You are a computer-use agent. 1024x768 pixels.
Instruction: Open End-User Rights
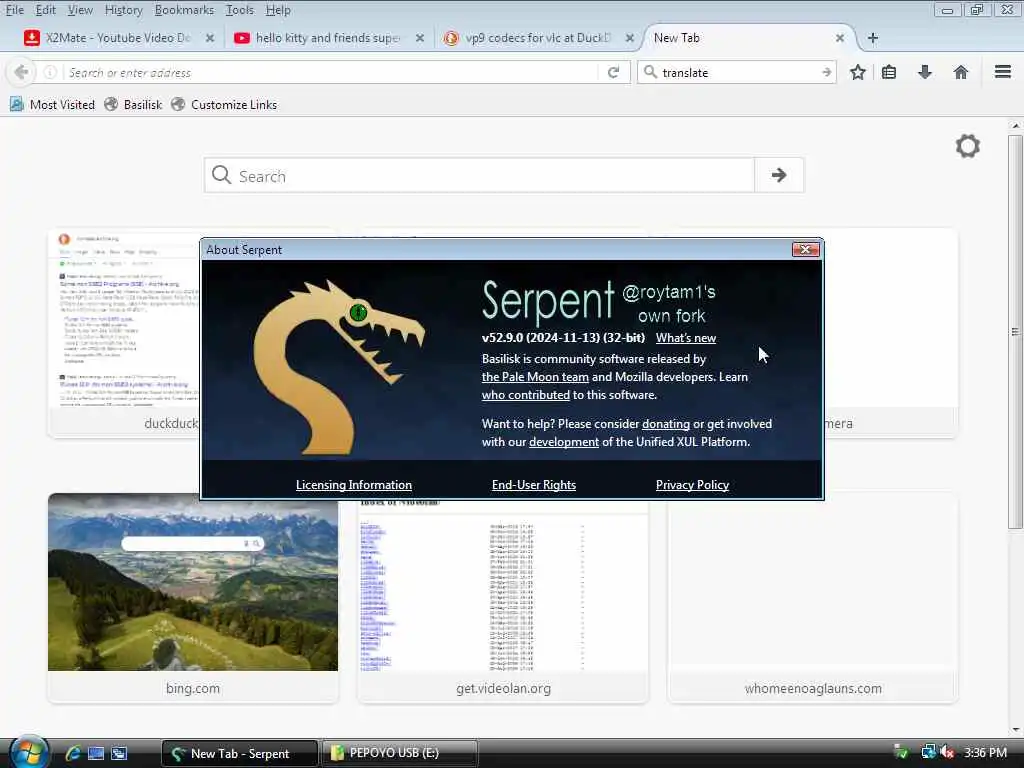coord(534,485)
